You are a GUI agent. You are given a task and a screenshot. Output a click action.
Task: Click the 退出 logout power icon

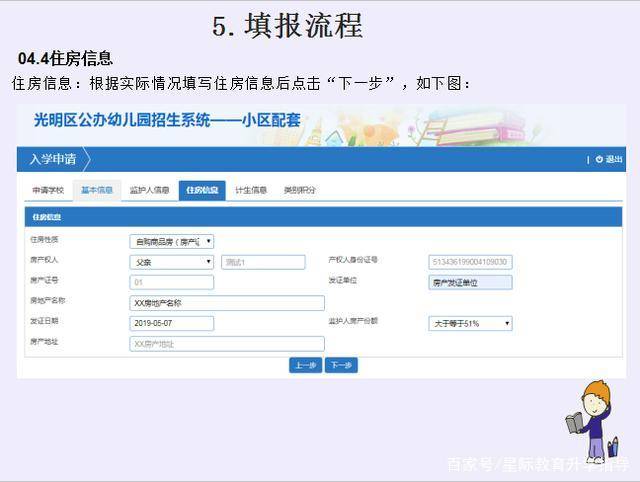(x=599, y=159)
